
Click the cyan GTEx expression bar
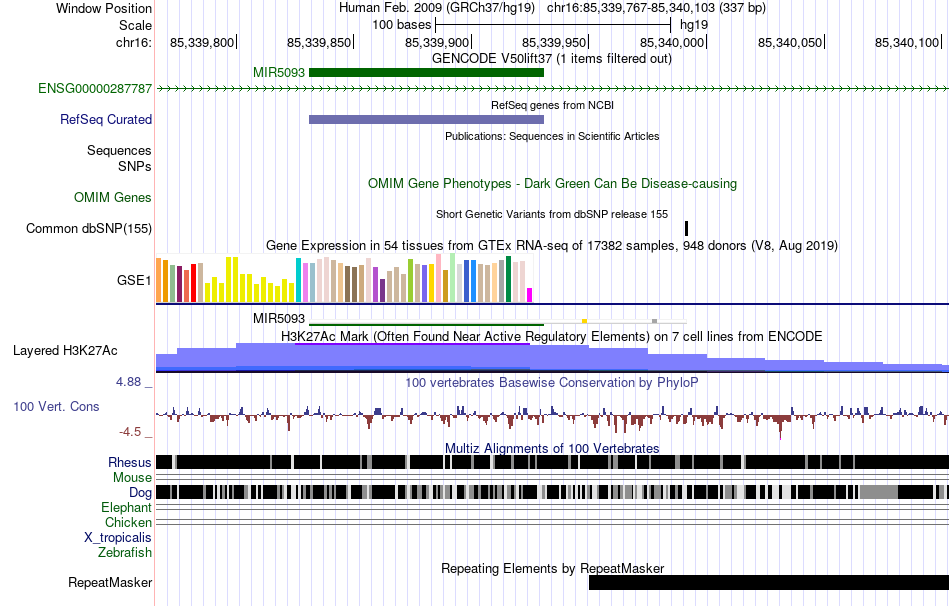click(298, 280)
